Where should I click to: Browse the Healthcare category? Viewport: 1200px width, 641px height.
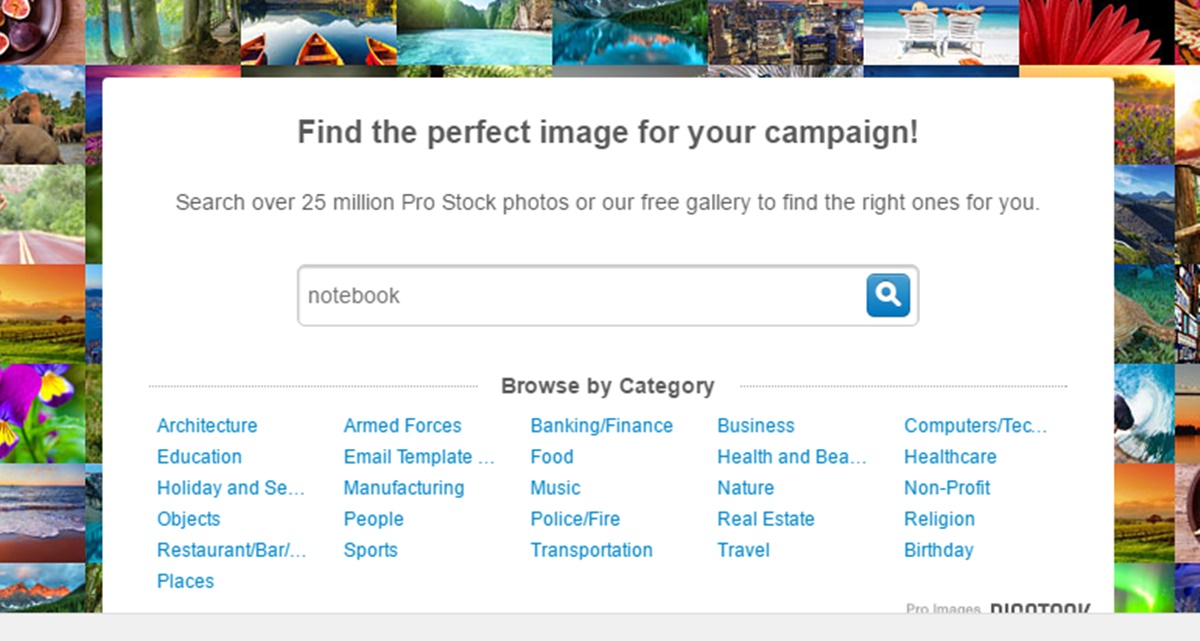[950, 457]
